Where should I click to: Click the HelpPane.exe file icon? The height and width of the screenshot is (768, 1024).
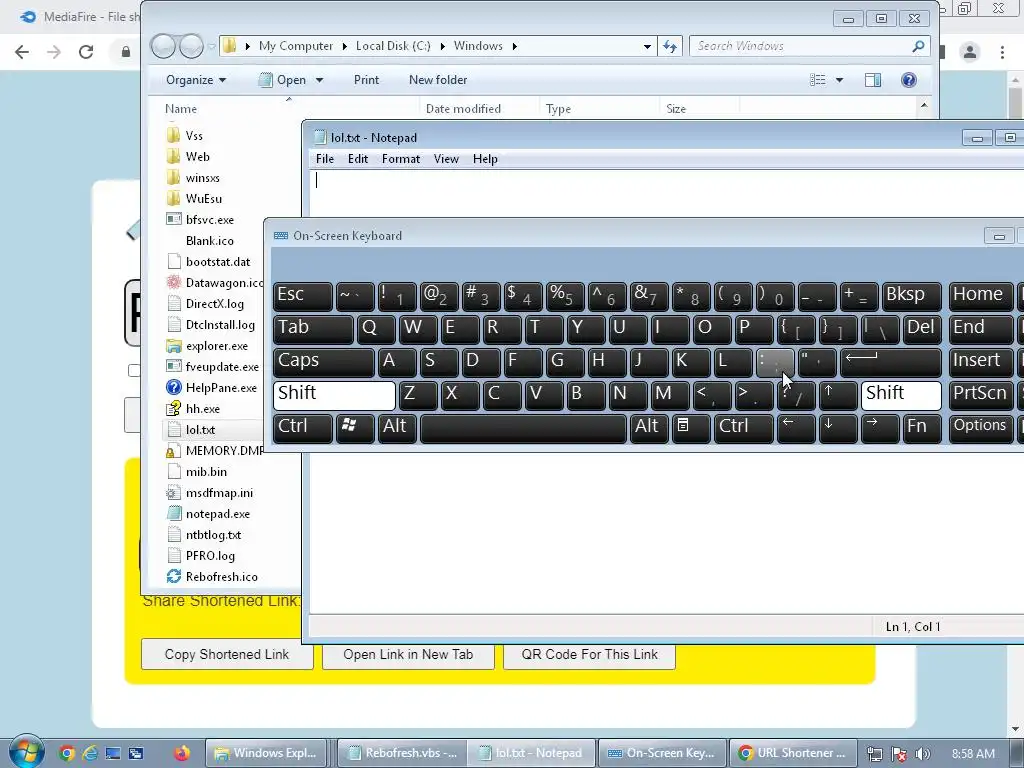coord(173,387)
